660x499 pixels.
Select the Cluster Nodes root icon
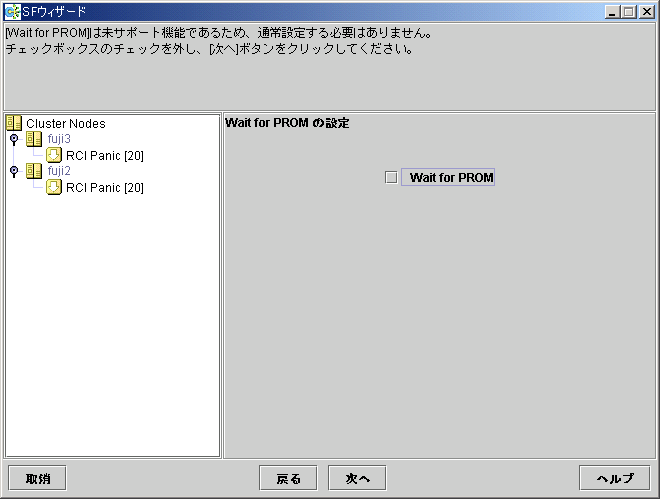[x=14, y=123]
